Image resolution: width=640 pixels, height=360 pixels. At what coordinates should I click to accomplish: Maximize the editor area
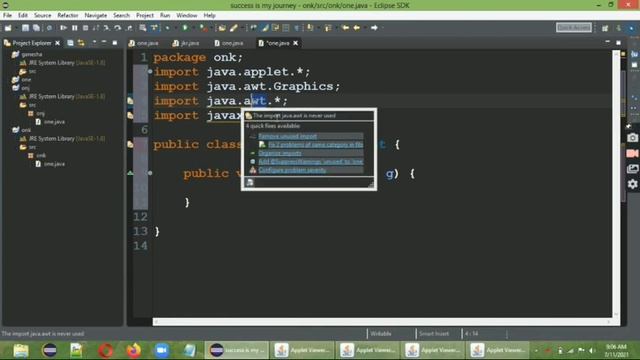coord(618,42)
